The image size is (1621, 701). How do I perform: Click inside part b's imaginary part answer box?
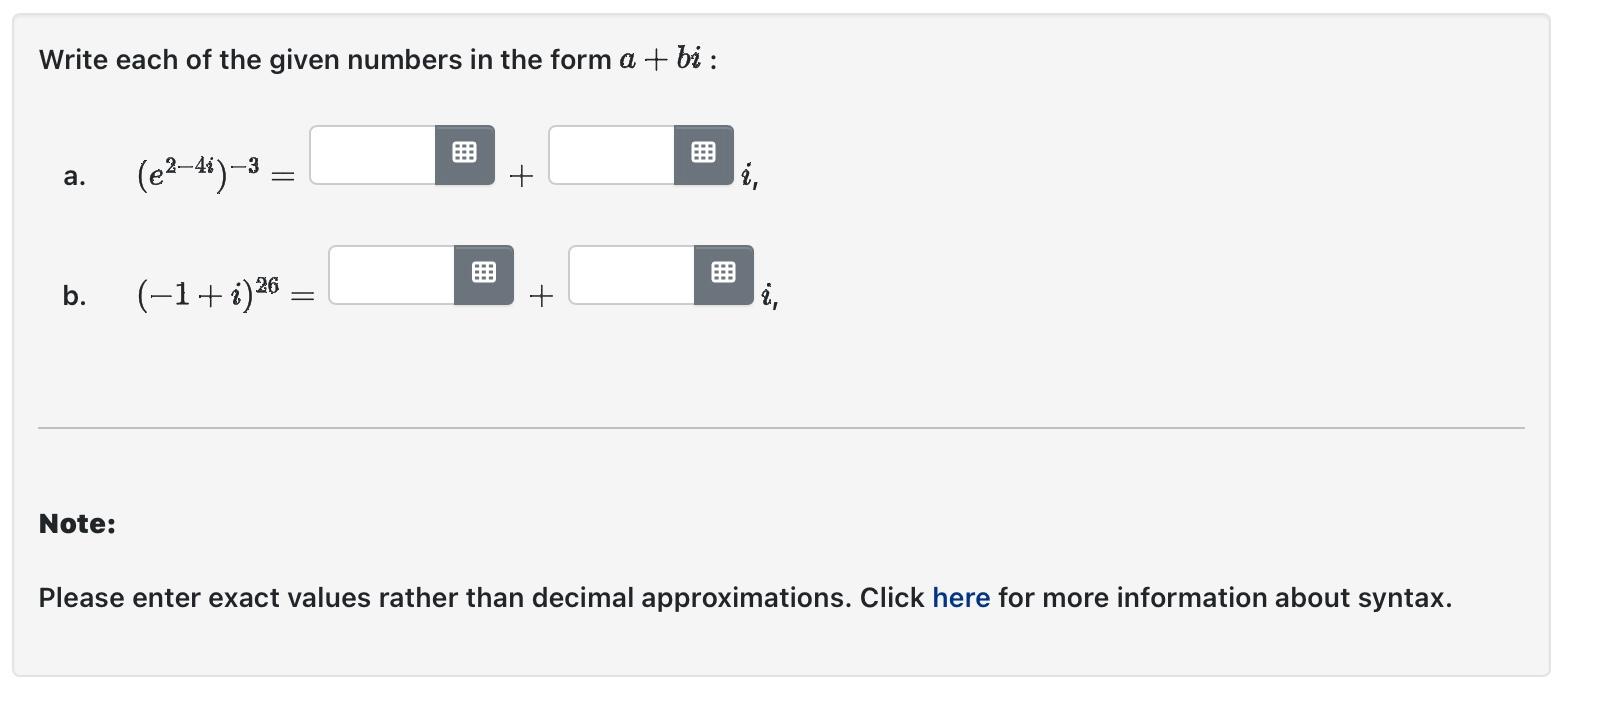[630, 273]
